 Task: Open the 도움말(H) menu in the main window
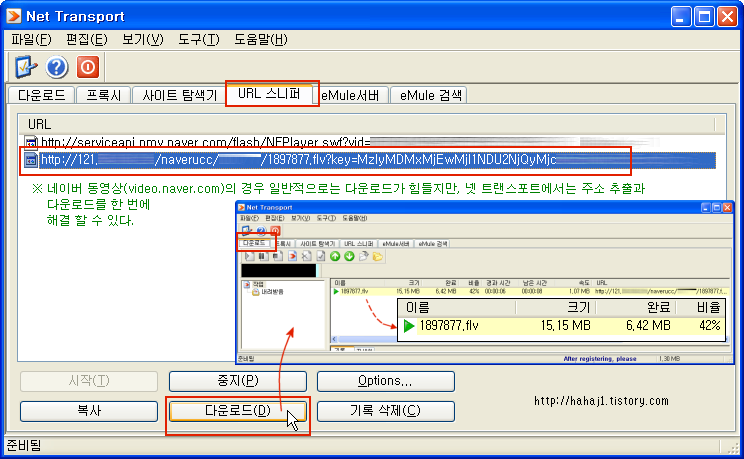(260, 39)
